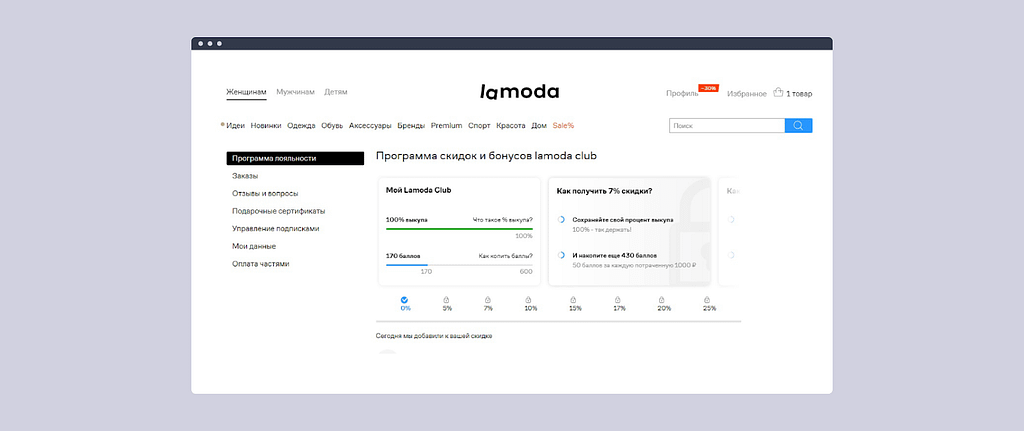Click the 'Мой Lamoda Club' card title
The image size is (1024, 431).
click(x=419, y=190)
